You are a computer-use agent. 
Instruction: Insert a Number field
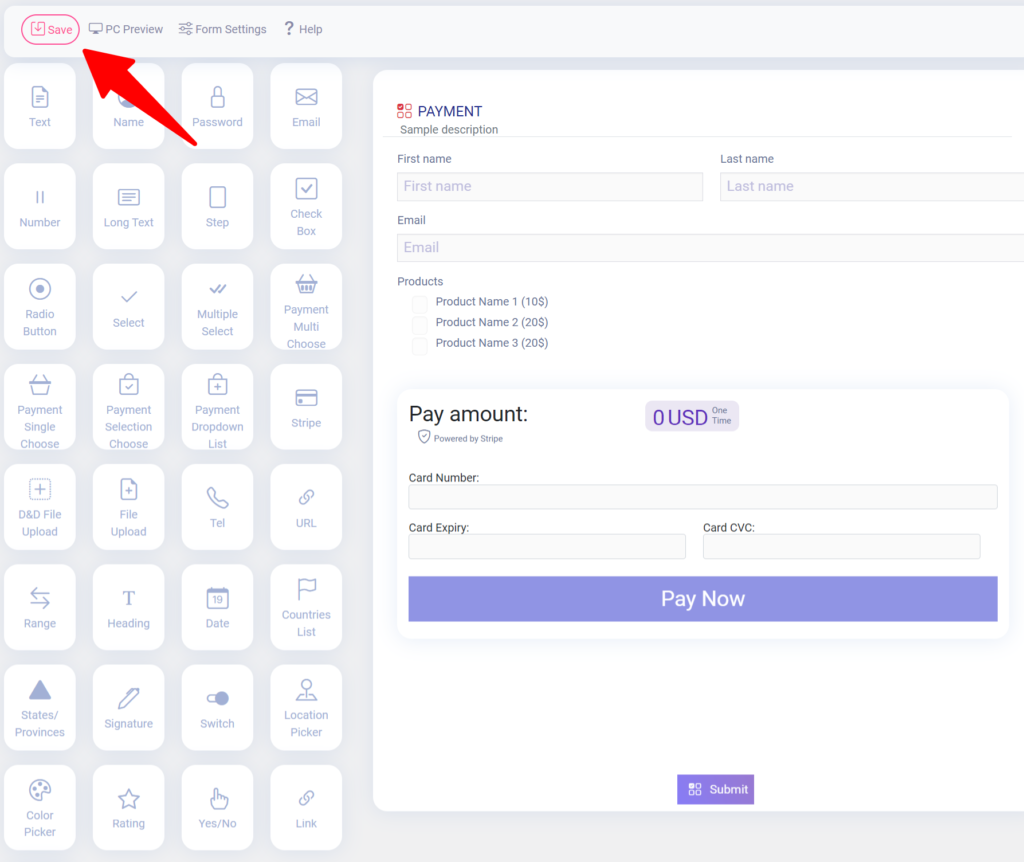coord(40,206)
